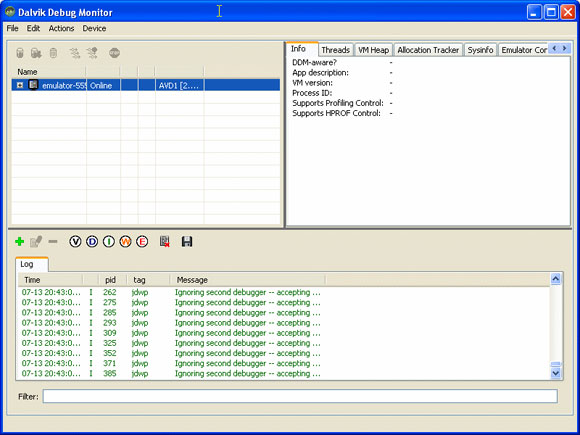
Task: Toggle Debug log level D button
Action: point(92,242)
